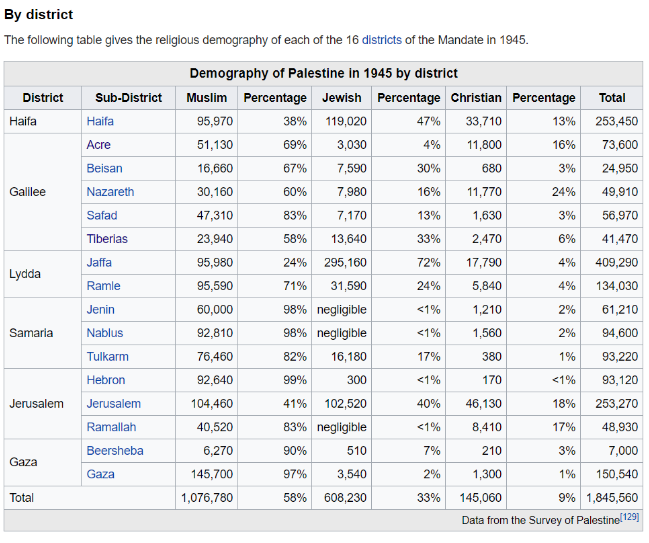649x543 pixels.
Task: Open the 'districts' link in the intro sentence
Action: coord(382,40)
